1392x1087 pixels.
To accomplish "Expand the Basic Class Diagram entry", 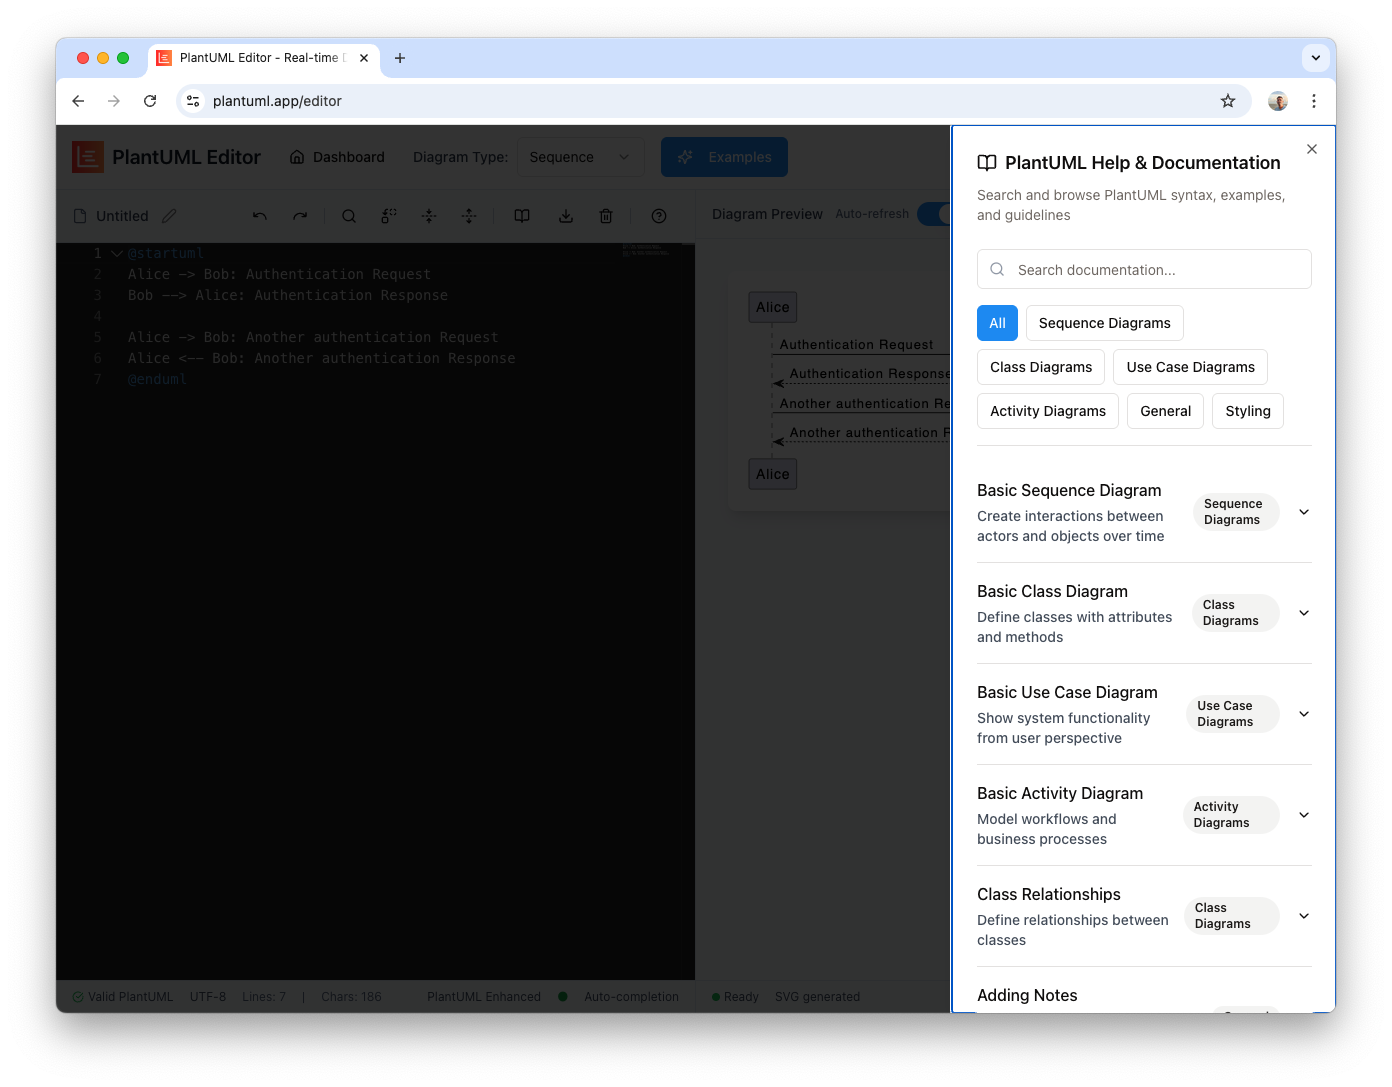I will click(1304, 613).
